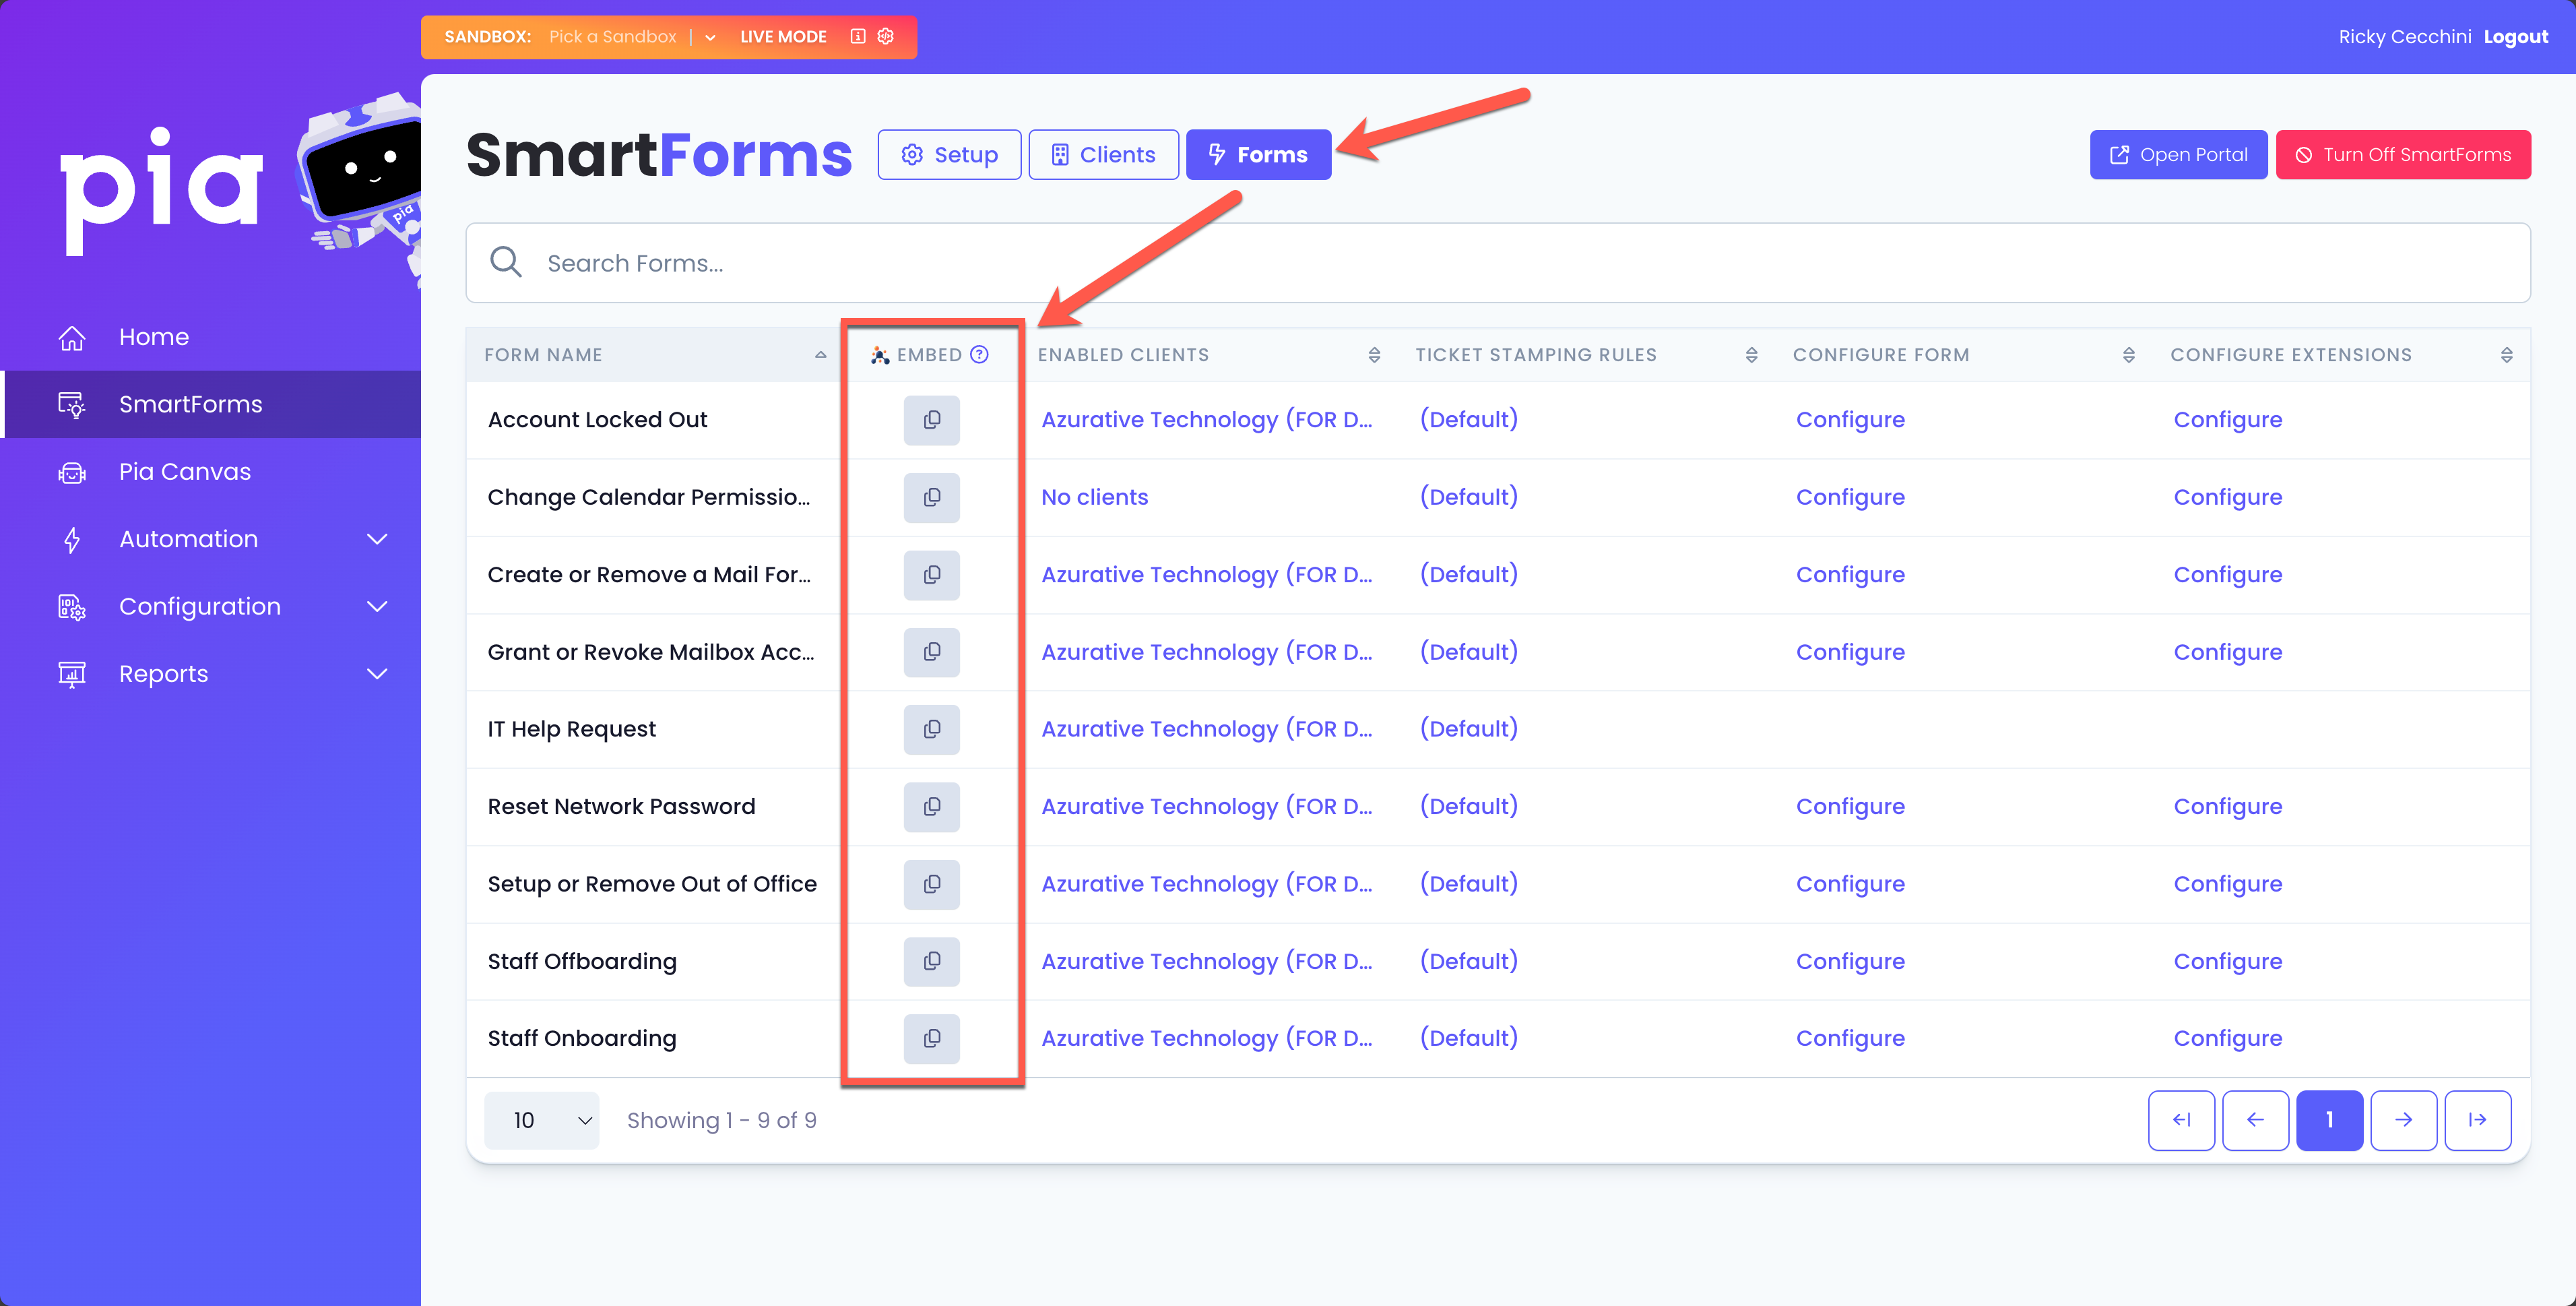Go to last page of results
The width and height of the screenshot is (2576, 1306).
tap(2477, 1120)
